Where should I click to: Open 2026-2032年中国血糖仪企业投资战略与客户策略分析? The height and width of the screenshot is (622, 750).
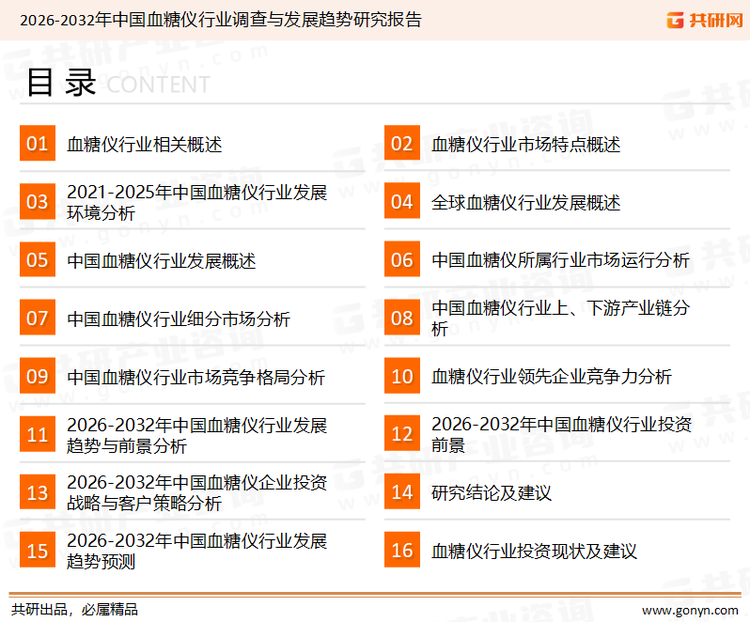pyautogui.click(x=197, y=492)
